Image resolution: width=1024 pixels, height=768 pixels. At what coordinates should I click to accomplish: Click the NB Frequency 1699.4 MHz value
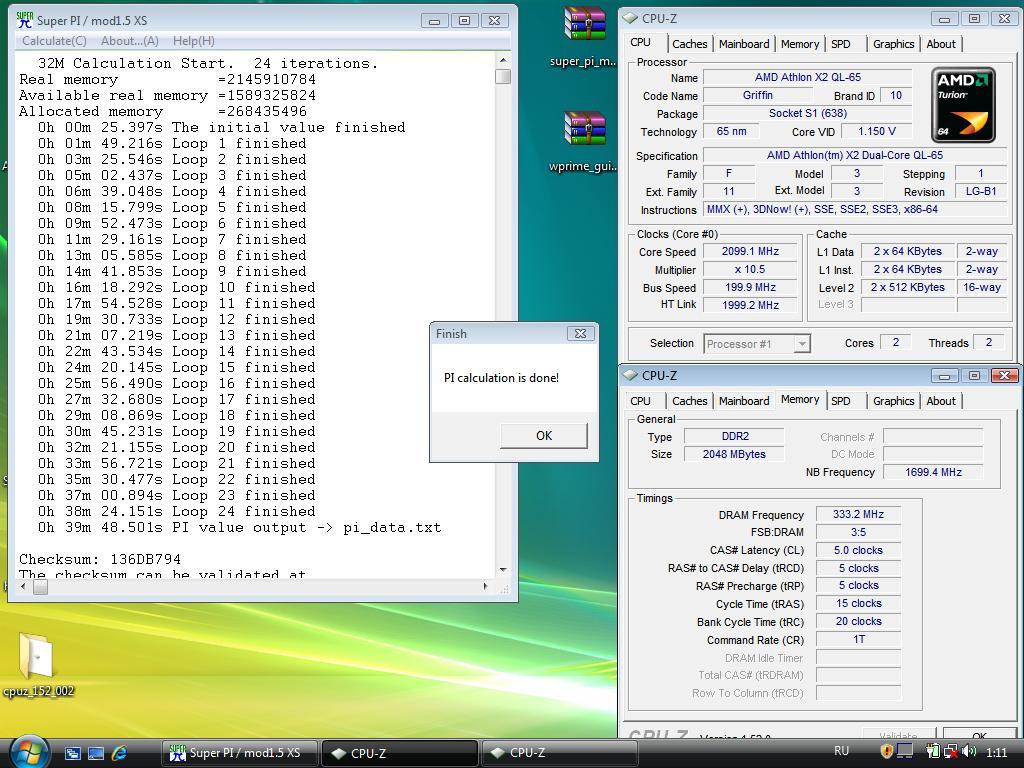933,472
